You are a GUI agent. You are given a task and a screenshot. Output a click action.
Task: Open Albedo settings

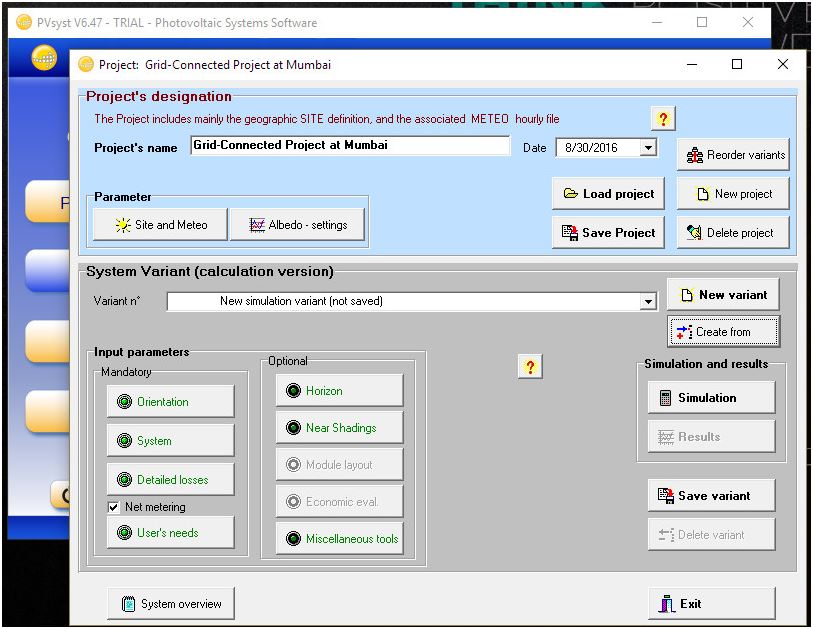297,225
